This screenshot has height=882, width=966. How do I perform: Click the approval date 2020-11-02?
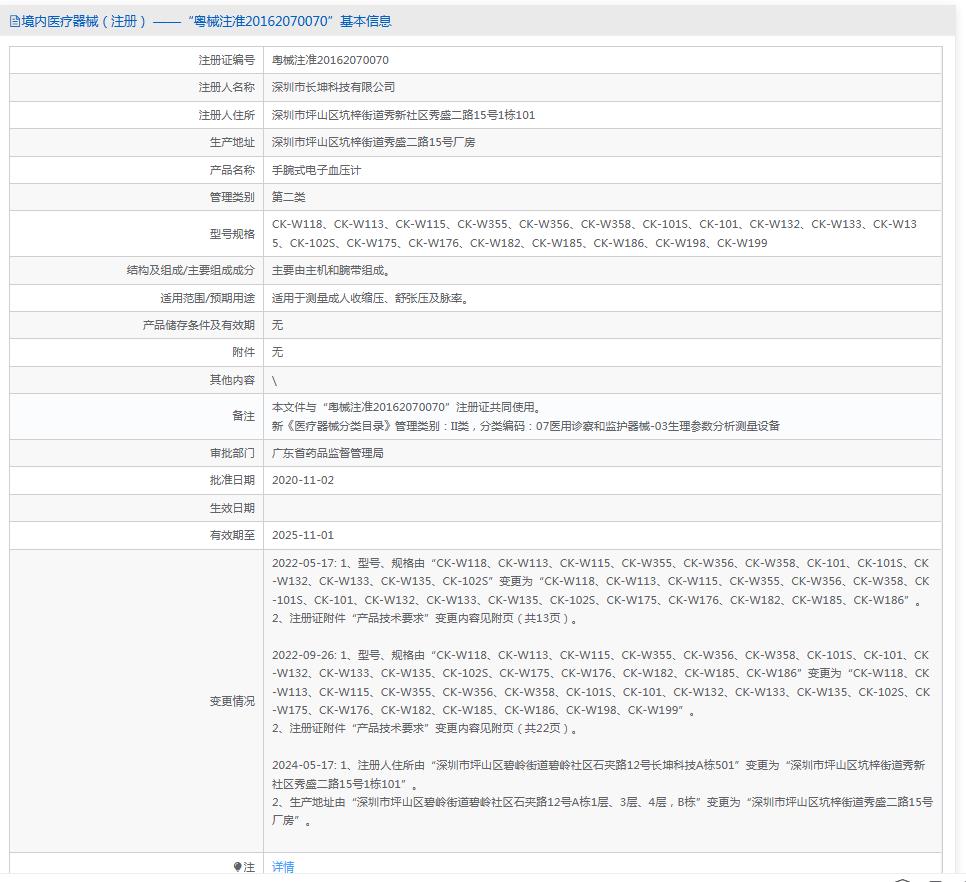[x=303, y=480]
